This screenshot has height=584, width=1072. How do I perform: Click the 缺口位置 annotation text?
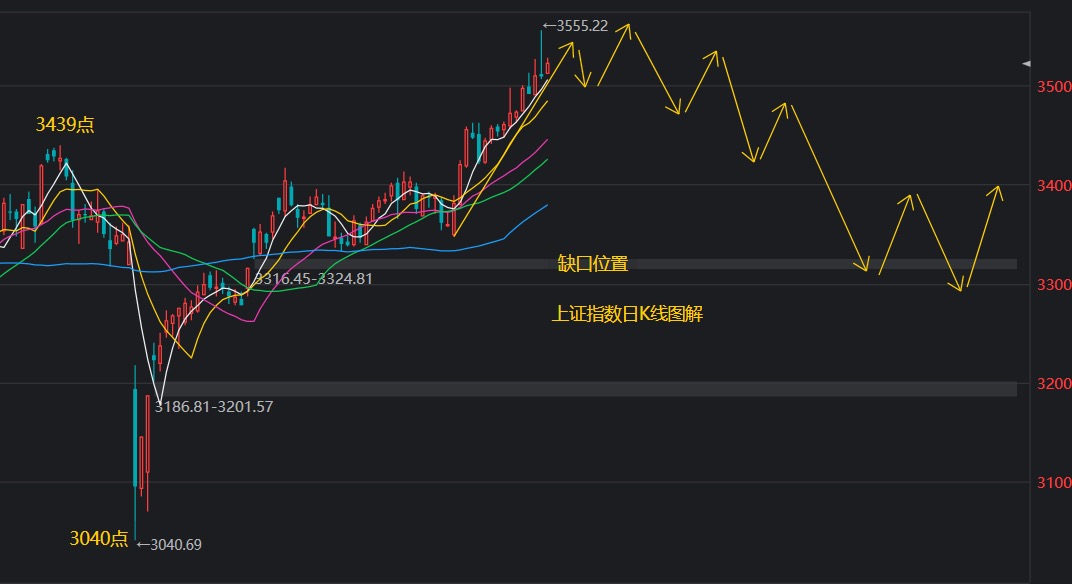tap(593, 264)
